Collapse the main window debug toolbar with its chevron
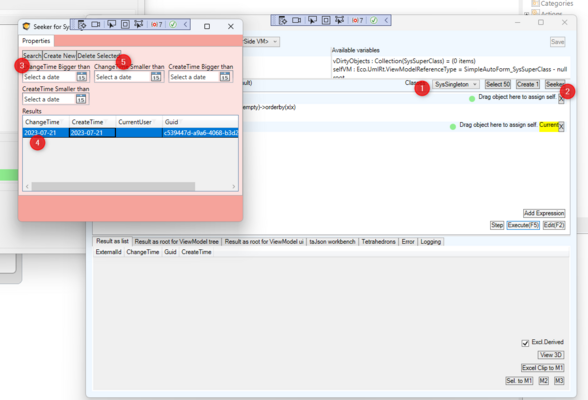Screen dimensions: 588x400 386,20
